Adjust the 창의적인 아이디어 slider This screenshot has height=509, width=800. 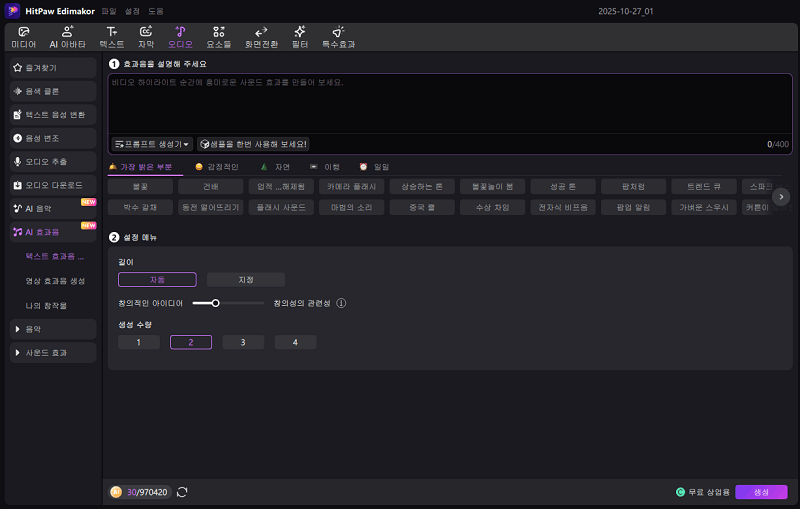(214, 303)
